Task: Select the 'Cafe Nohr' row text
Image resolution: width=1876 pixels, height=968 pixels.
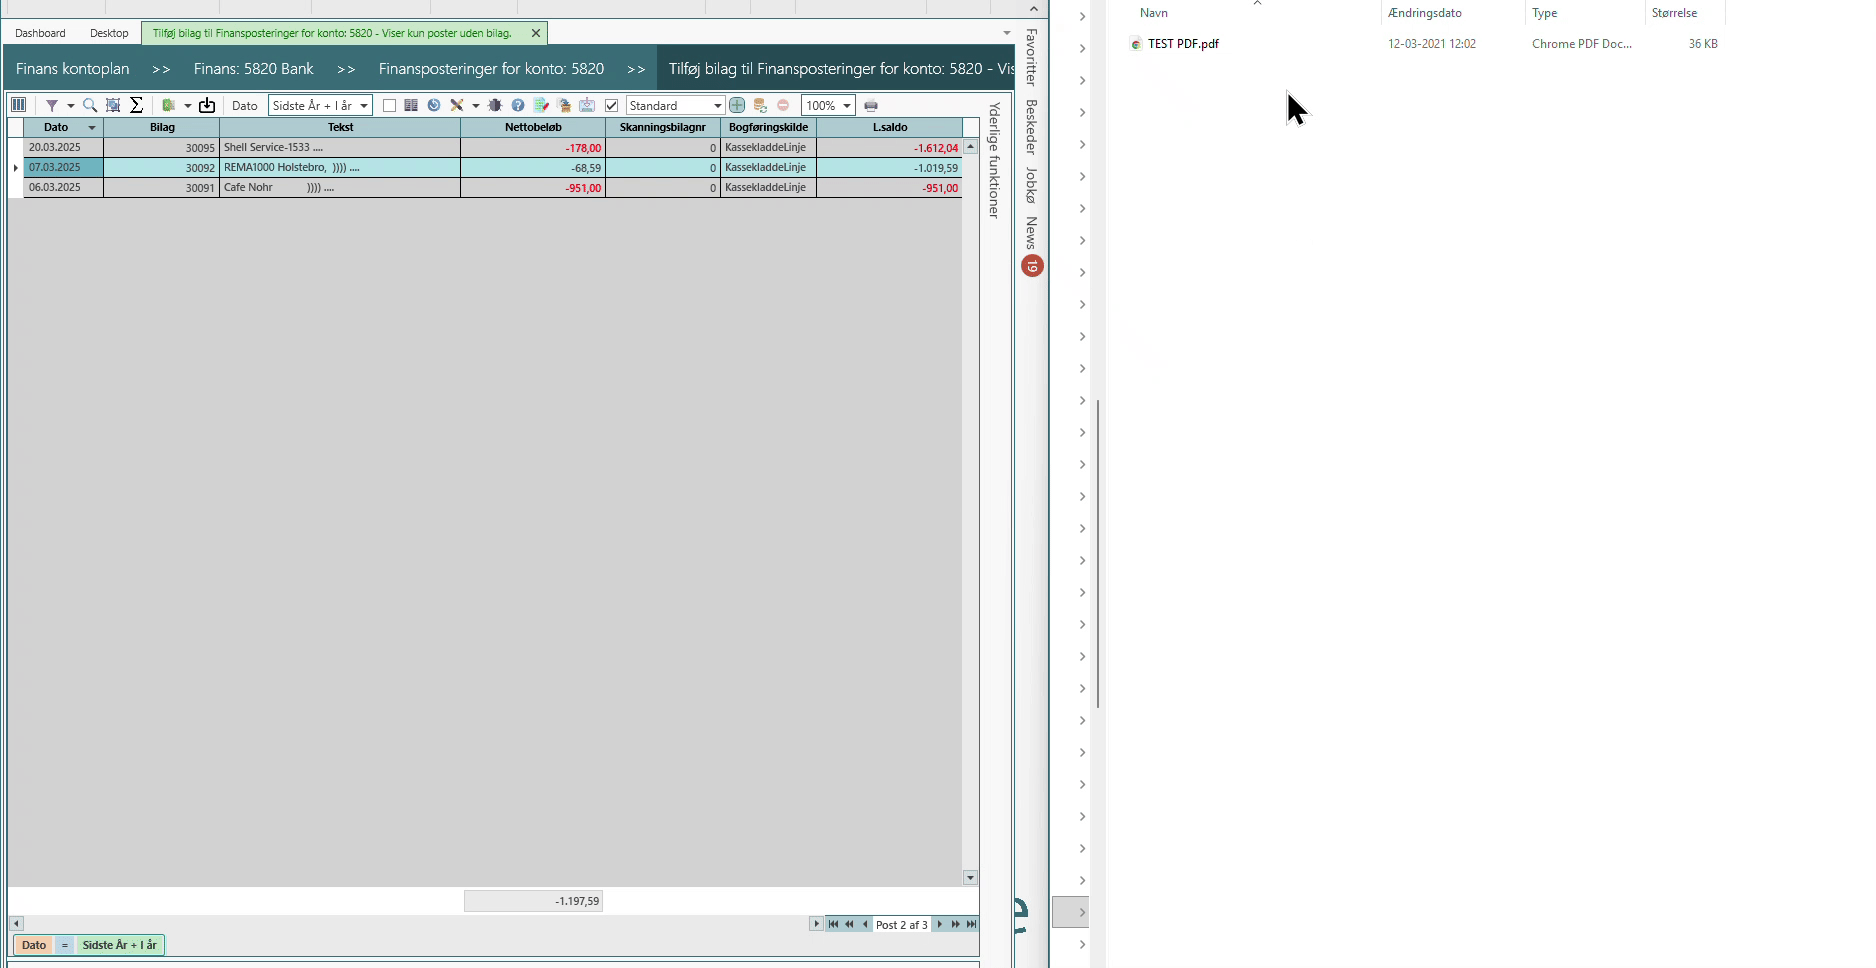Action: coord(278,187)
